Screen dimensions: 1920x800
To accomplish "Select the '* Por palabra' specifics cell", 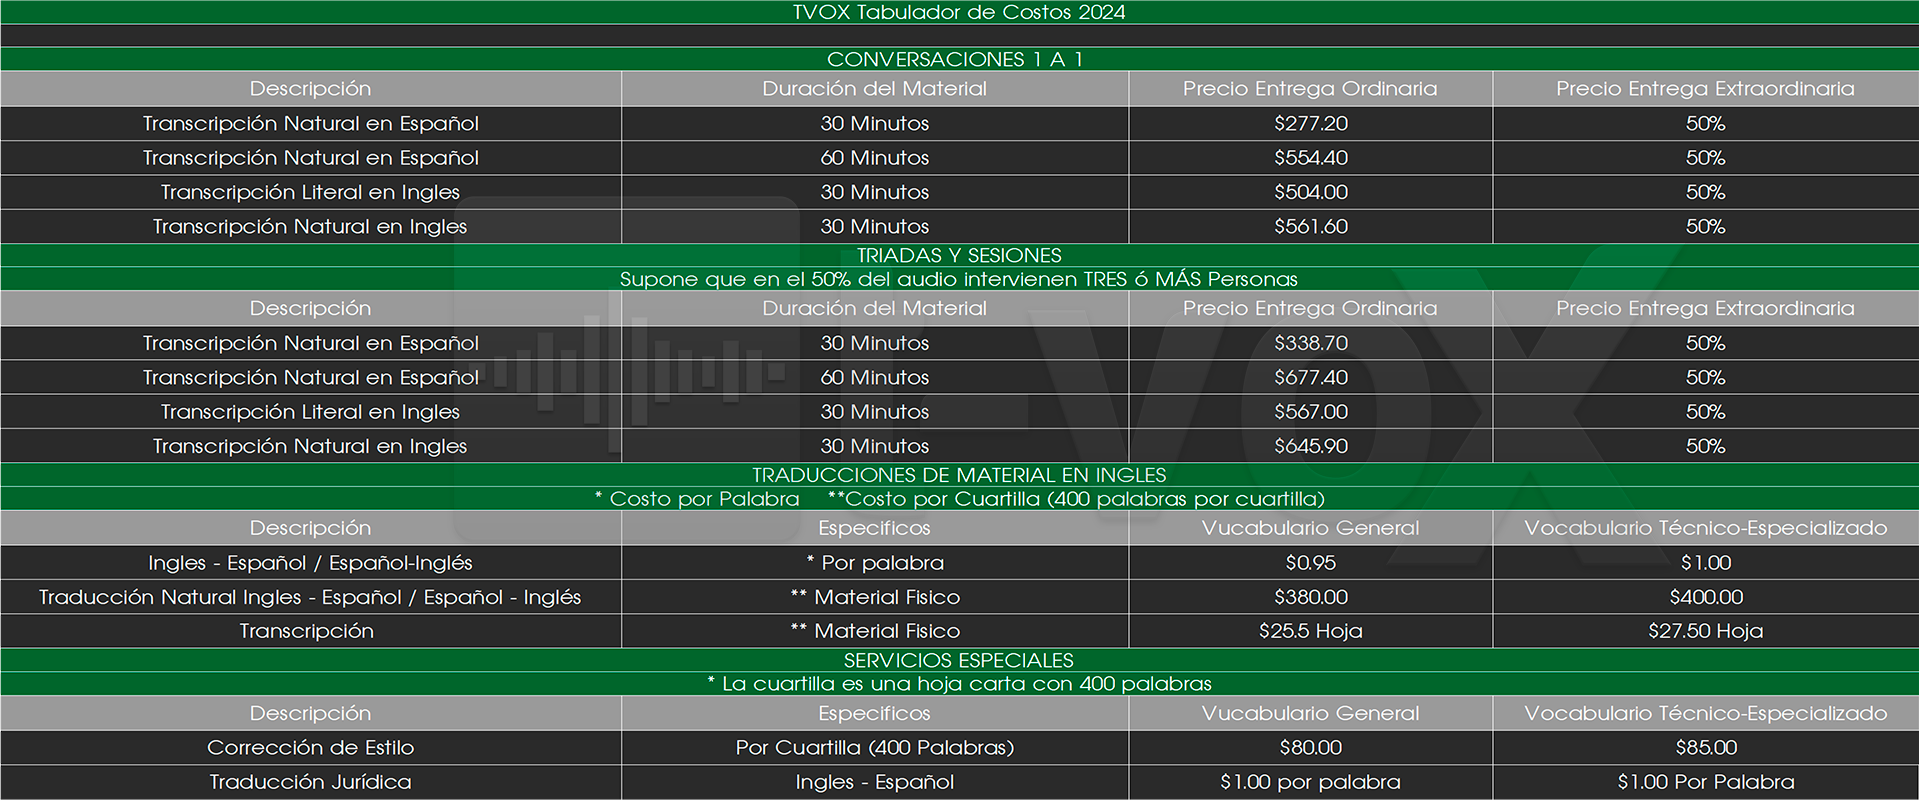I will coord(875,563).
